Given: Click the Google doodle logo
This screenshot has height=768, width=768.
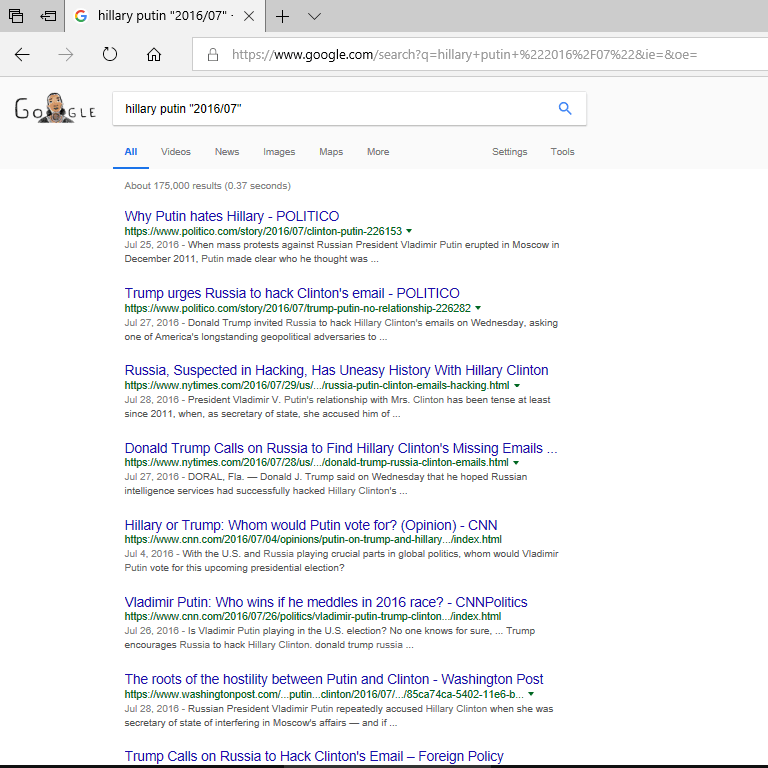Looking at the screenshot, I should click(55, 108).
